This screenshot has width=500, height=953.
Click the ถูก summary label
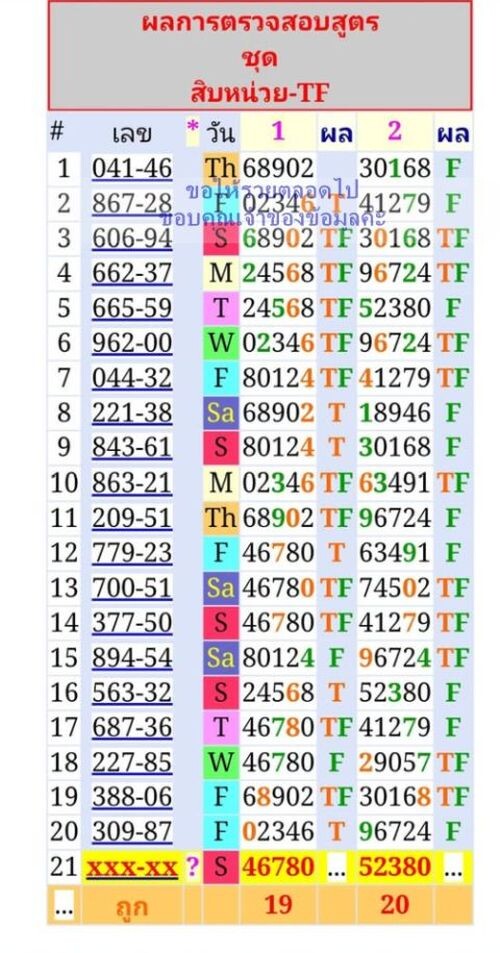click(x=131, y=906)
